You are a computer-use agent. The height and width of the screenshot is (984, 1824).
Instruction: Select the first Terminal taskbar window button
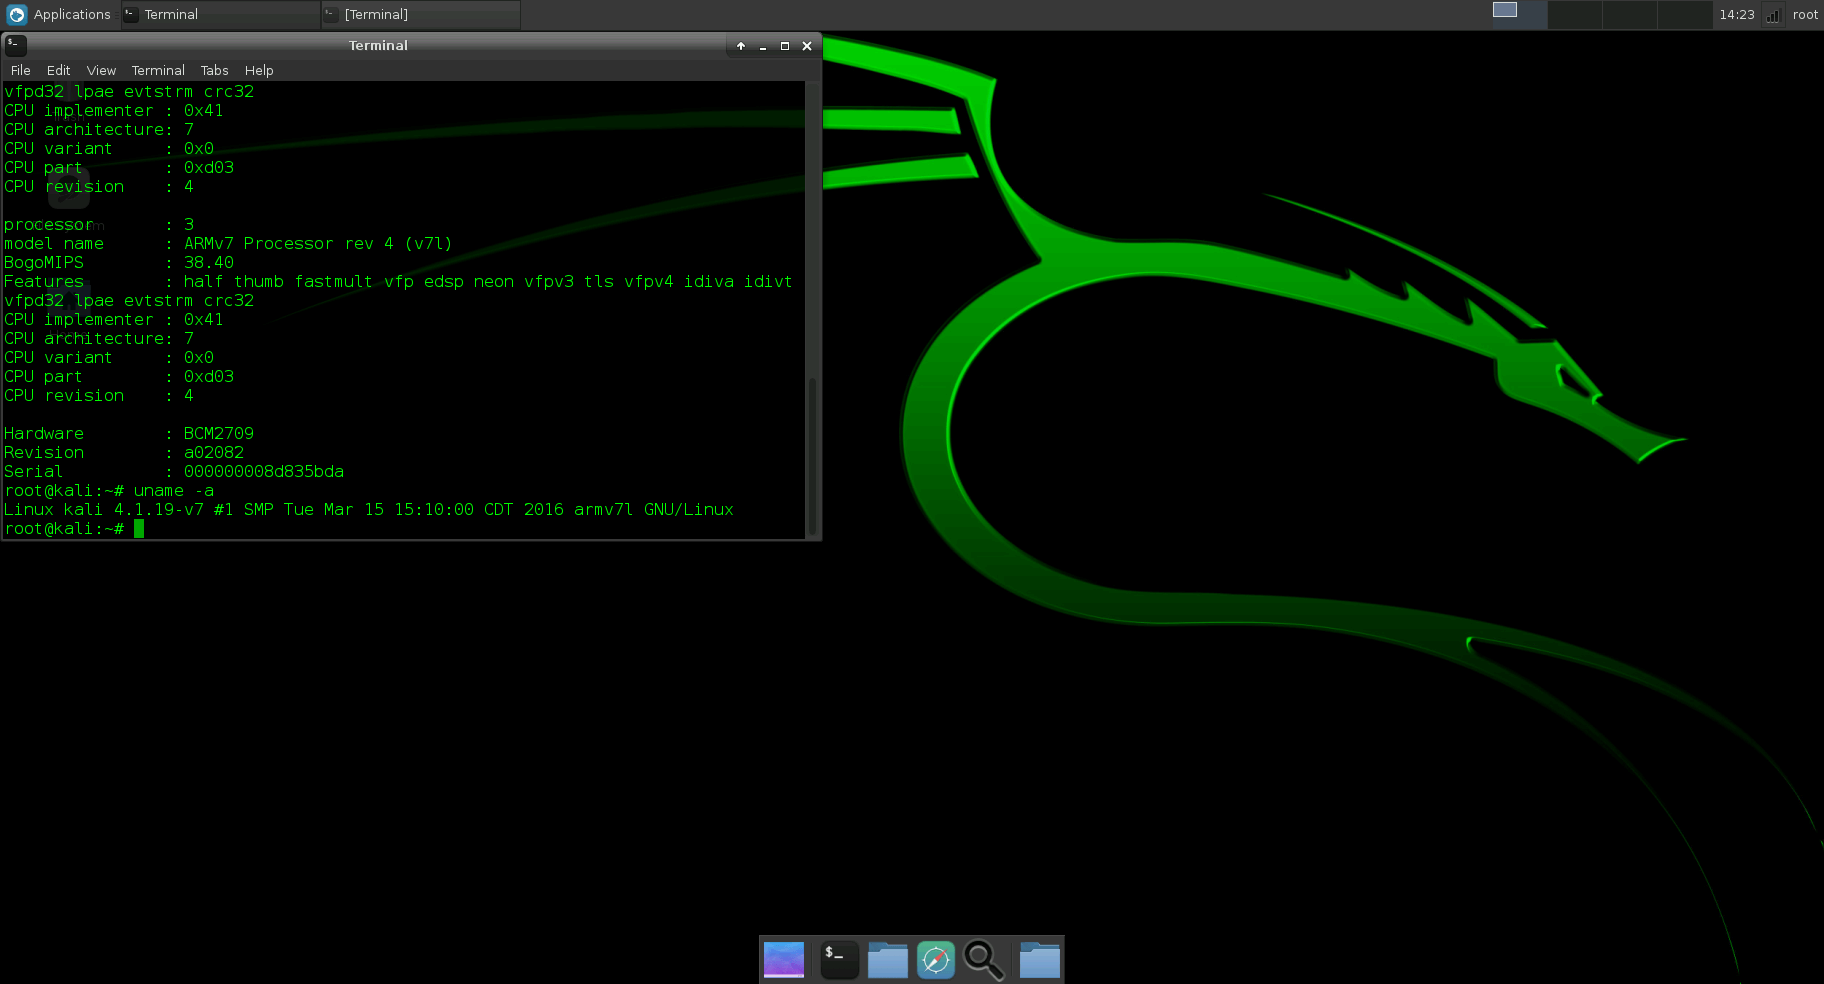[220, 15]
